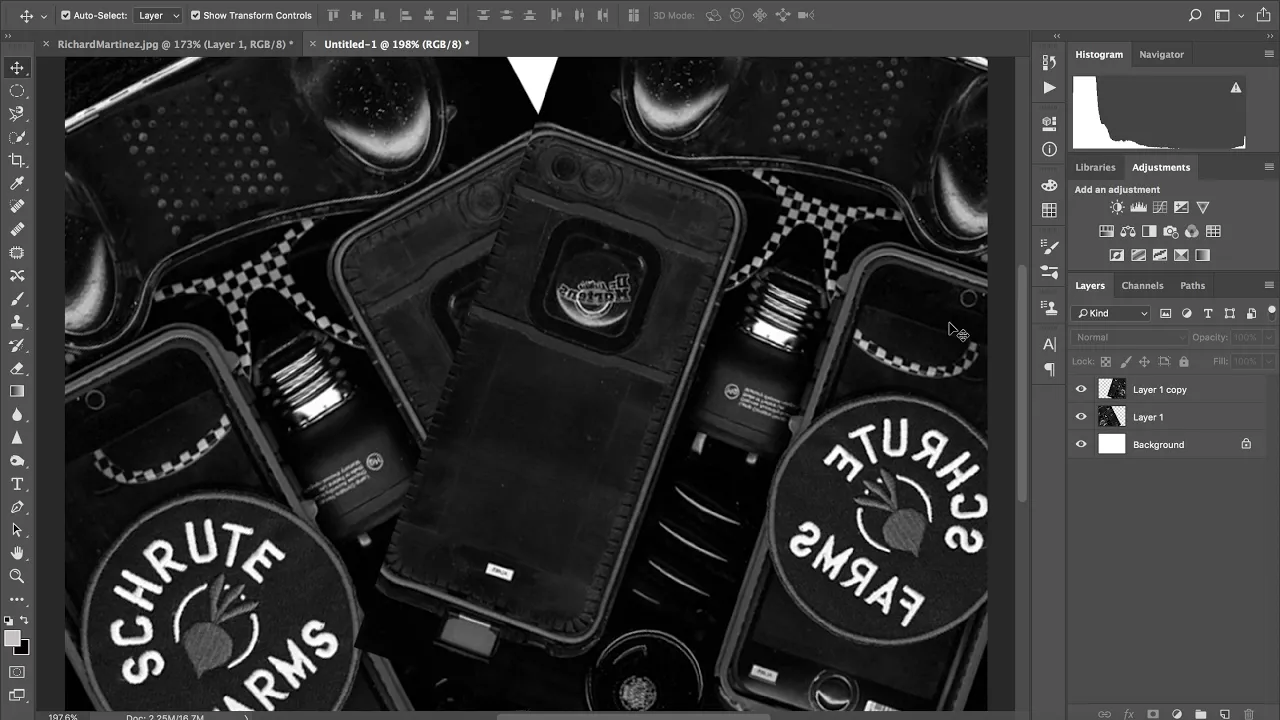Click the search icon in options bar
Screen dimensions: 1280x720
pos(1195,15)
